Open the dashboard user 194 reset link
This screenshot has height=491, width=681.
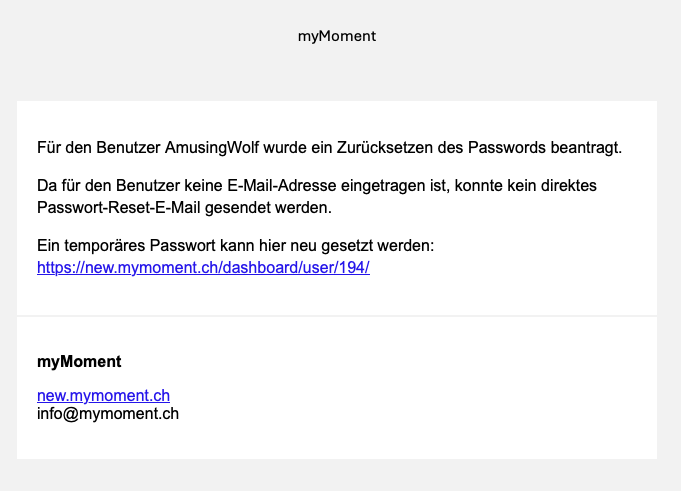coord(203,268)
